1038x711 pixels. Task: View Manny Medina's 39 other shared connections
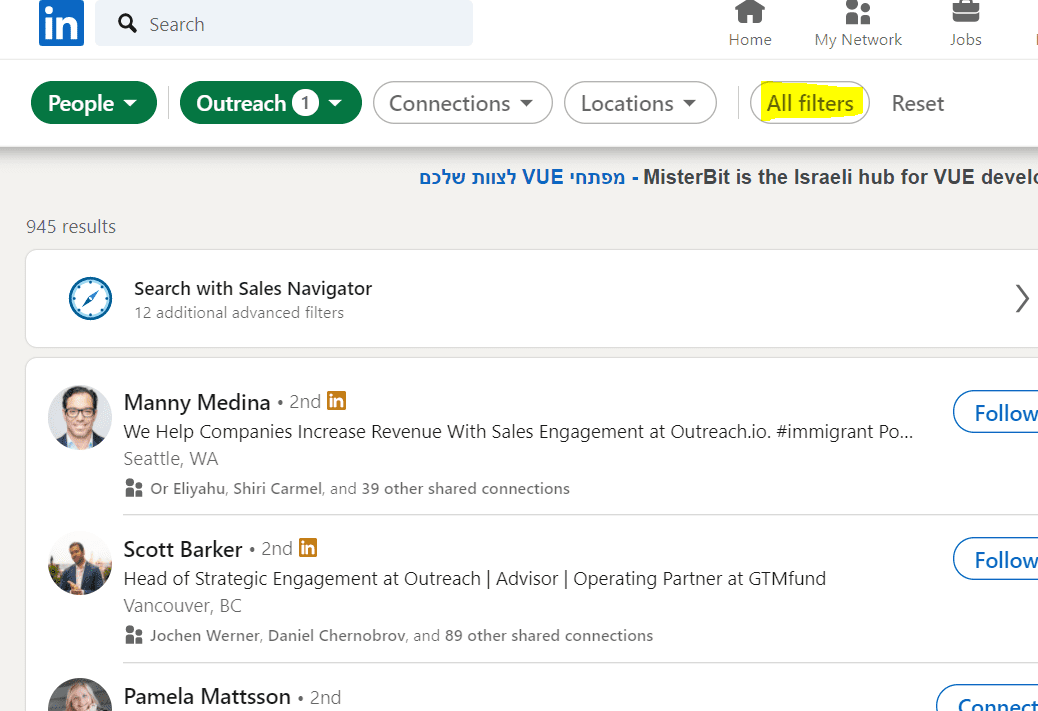(x=465, y=489)
